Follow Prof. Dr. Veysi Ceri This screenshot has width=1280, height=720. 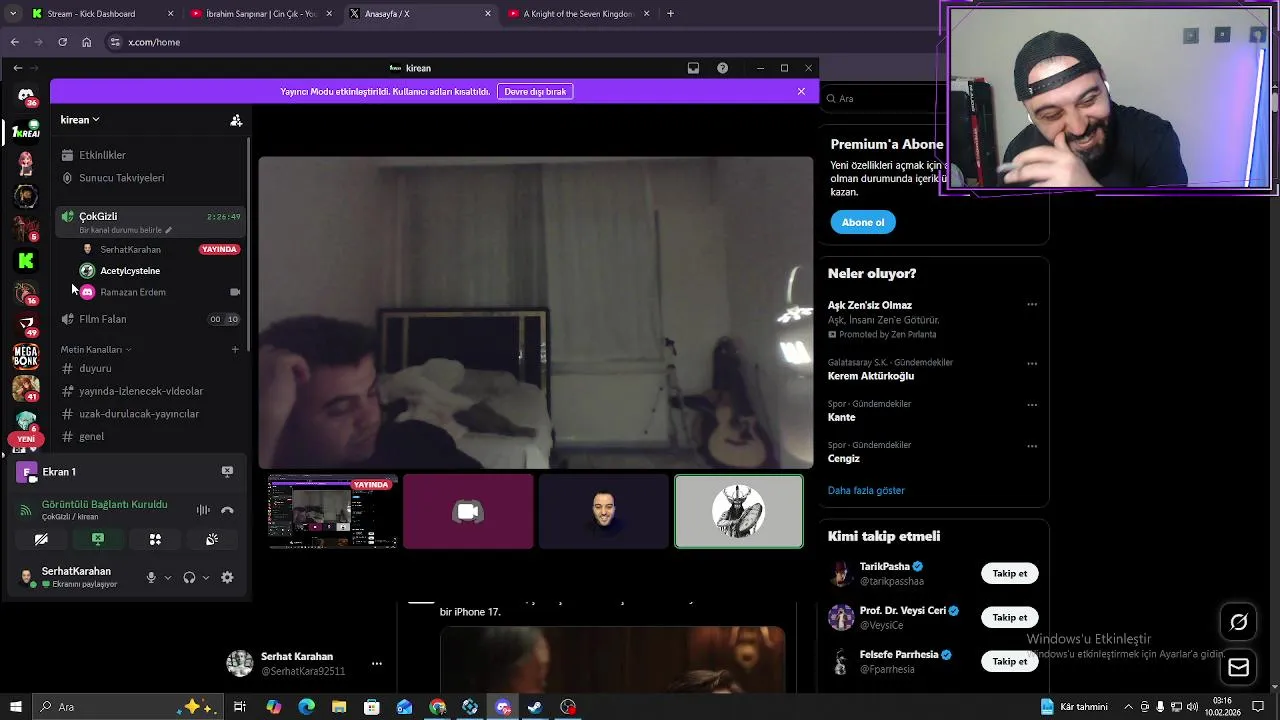[1010, 618]
